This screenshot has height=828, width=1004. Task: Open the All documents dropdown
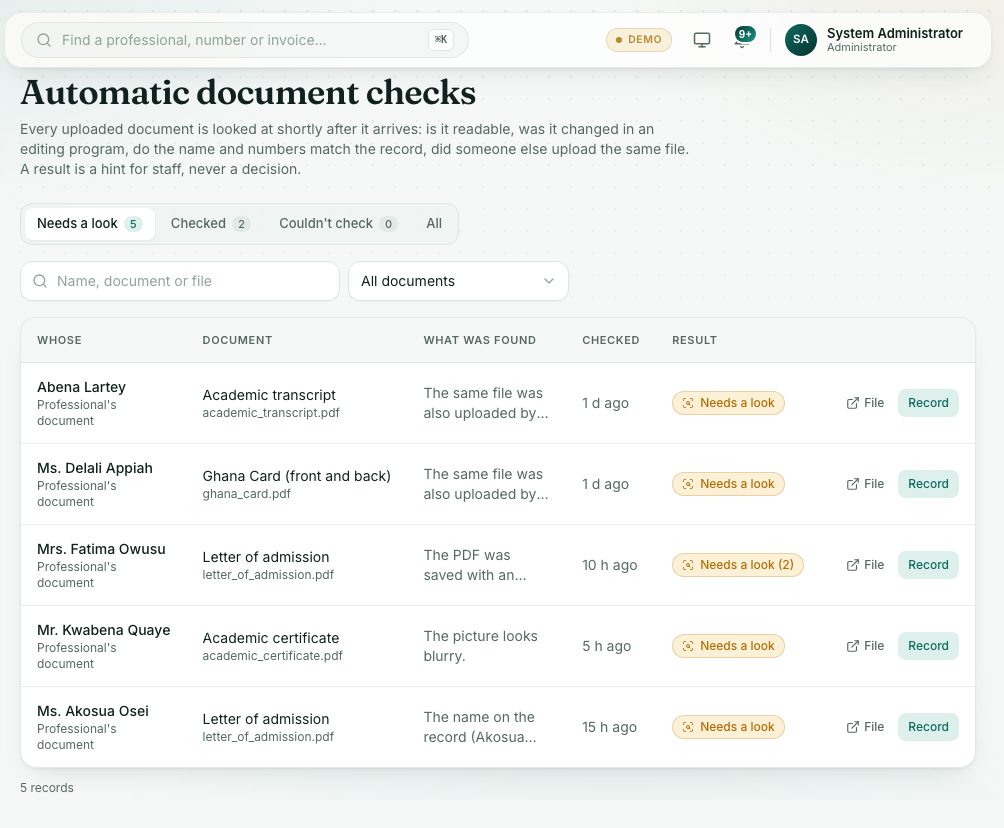pyautogui.click(x=458, y=281)
